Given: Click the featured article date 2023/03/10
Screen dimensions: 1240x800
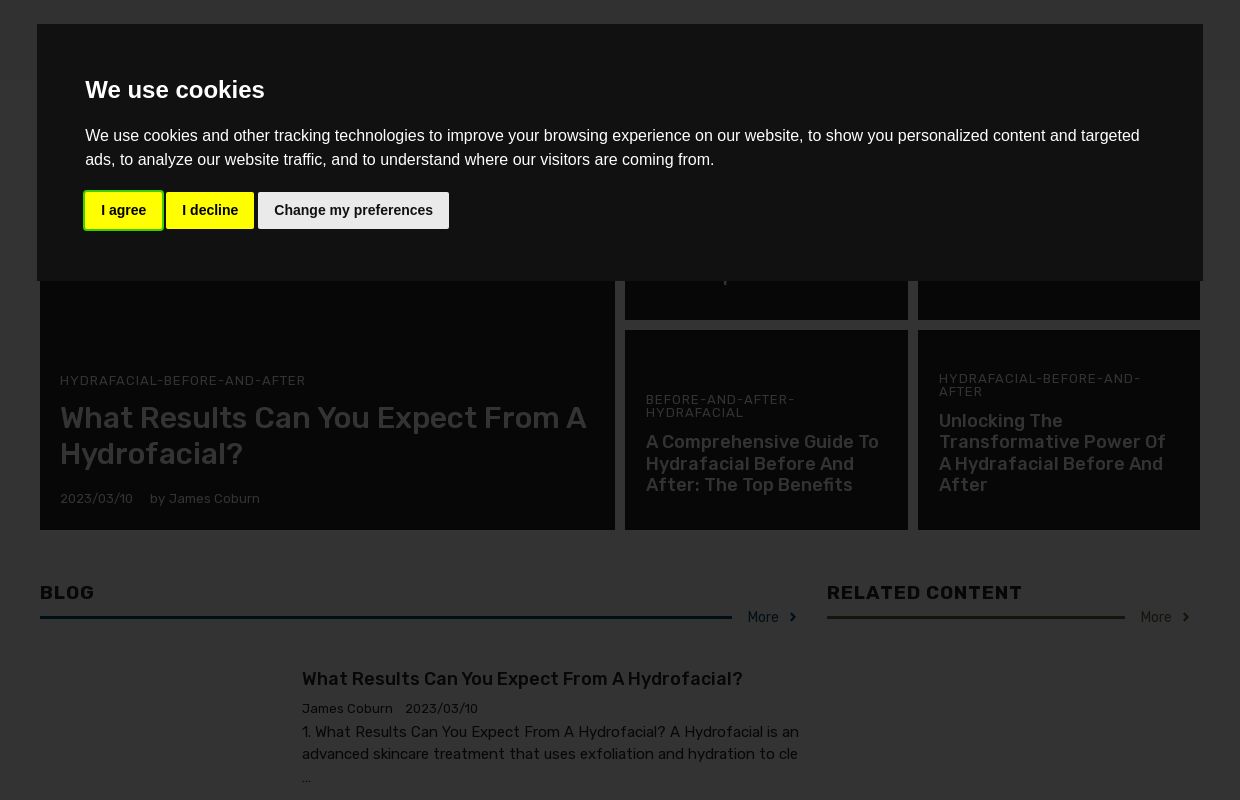Looking at the screenshot, I should pos(96,499).
